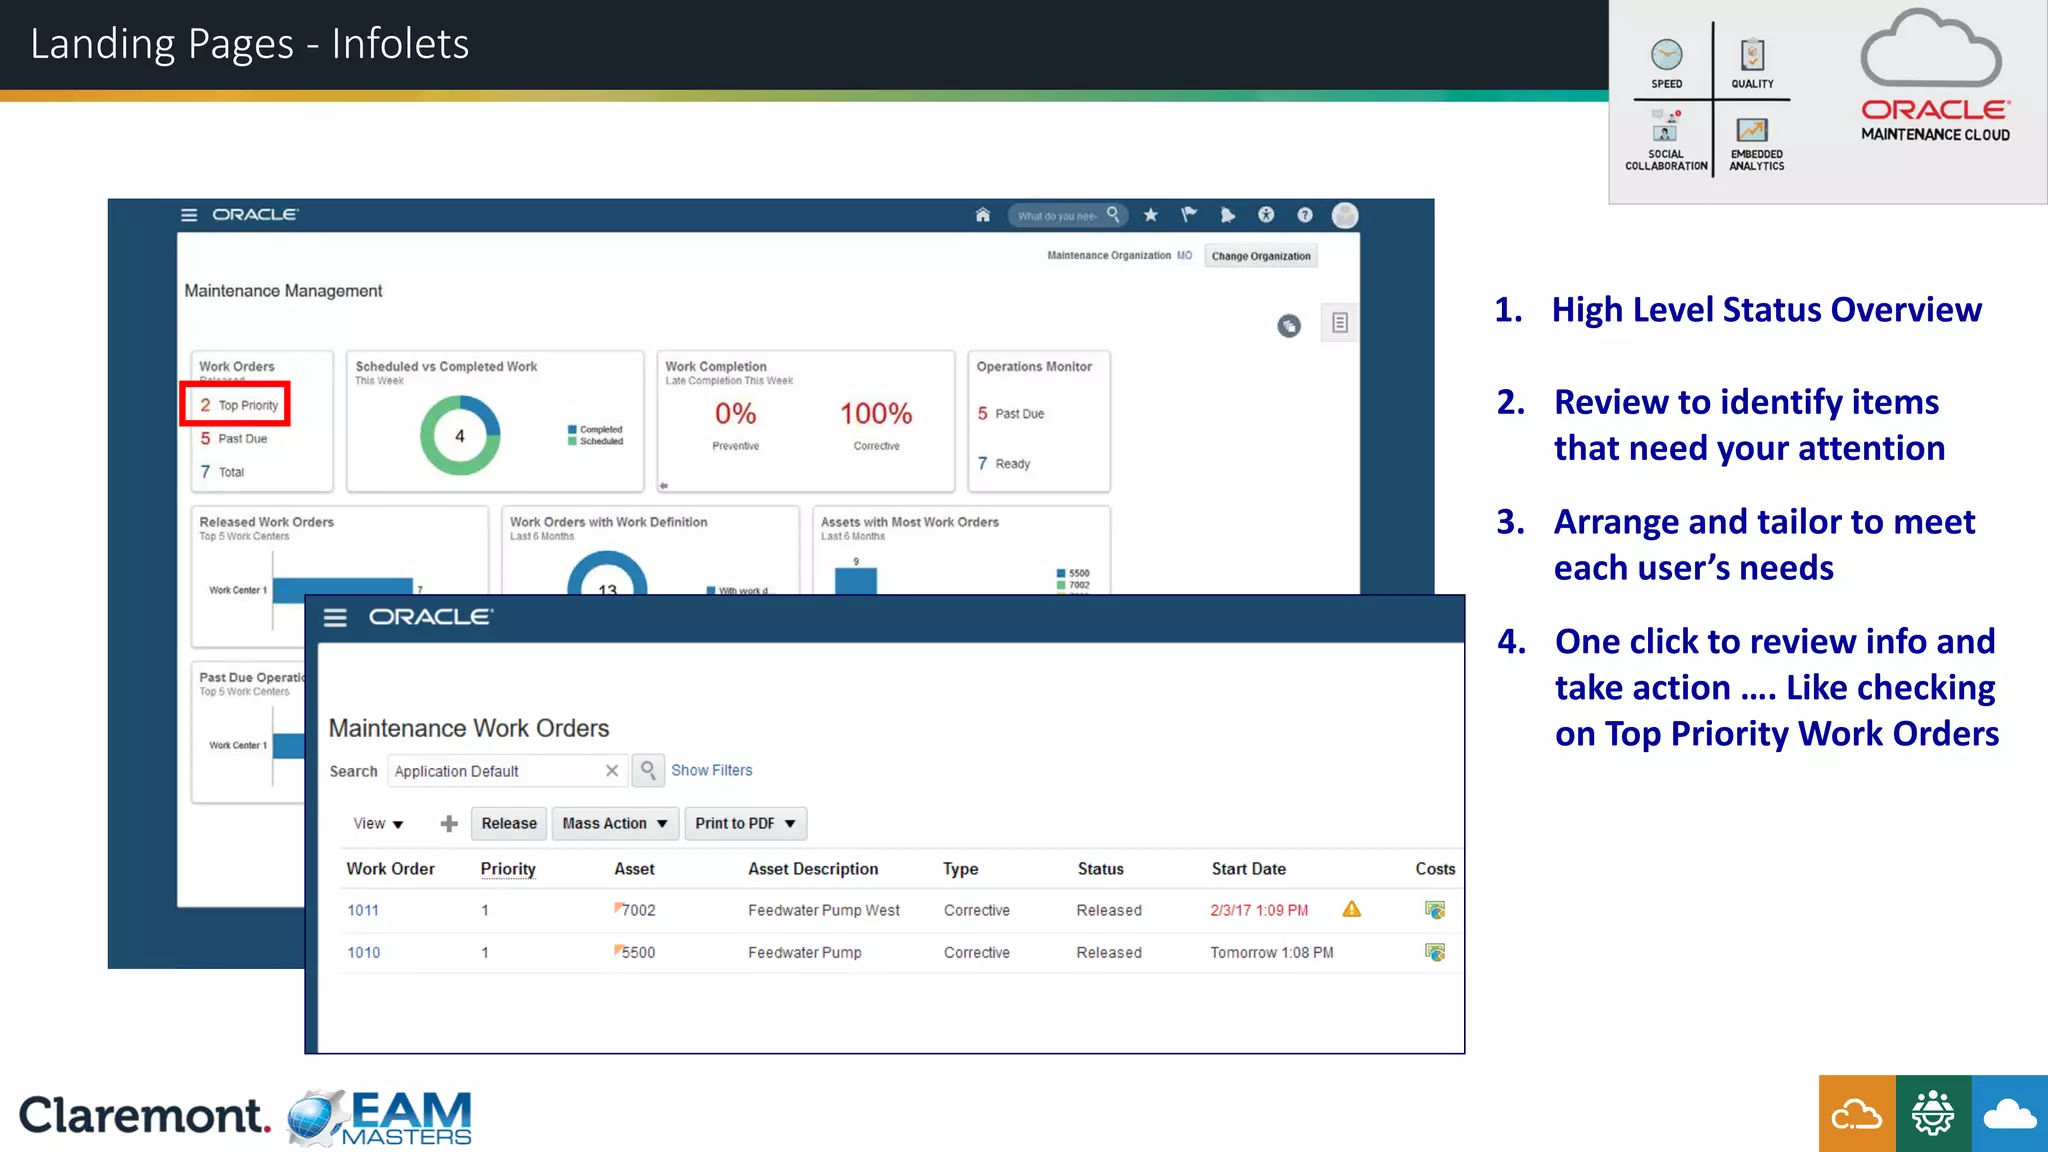
Task: Open the watchlist flag icon
Action: point(1189,215)
